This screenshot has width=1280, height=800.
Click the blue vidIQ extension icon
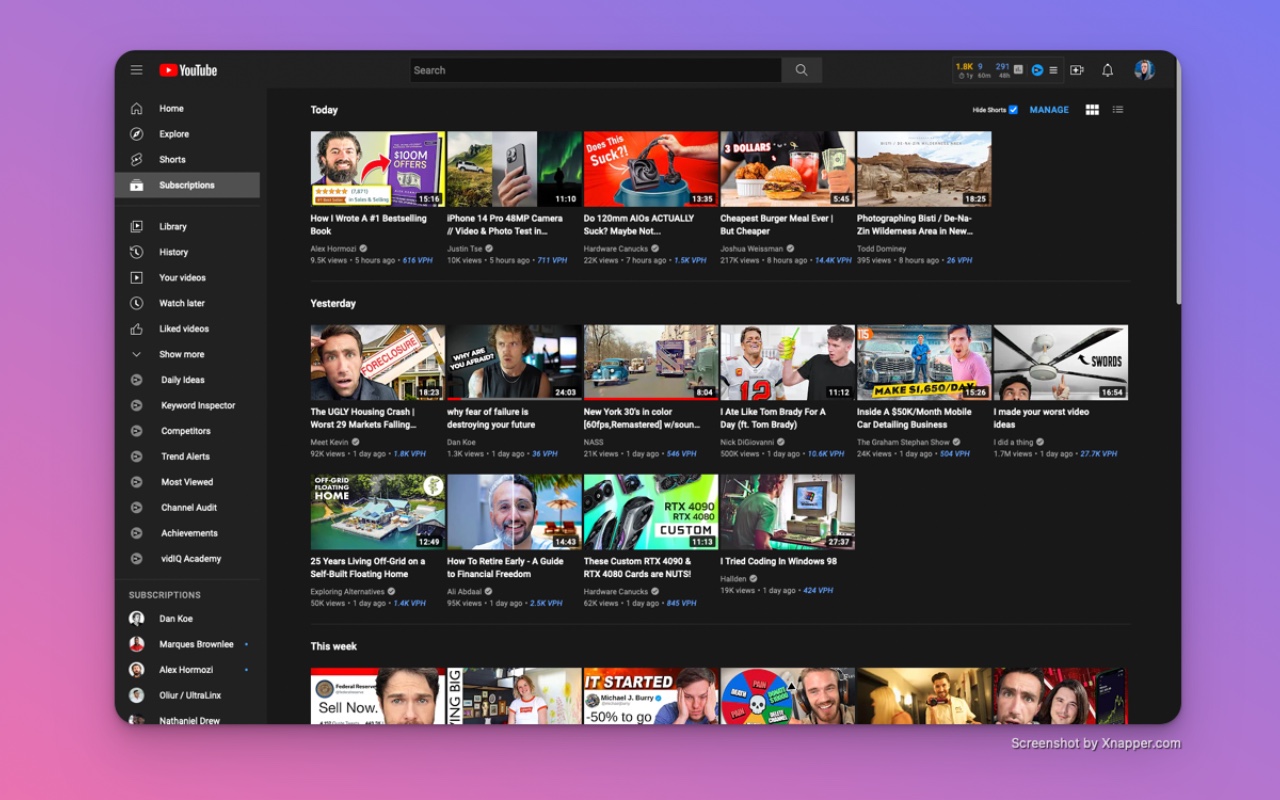pyautogui.click(x=1038, y=70)
